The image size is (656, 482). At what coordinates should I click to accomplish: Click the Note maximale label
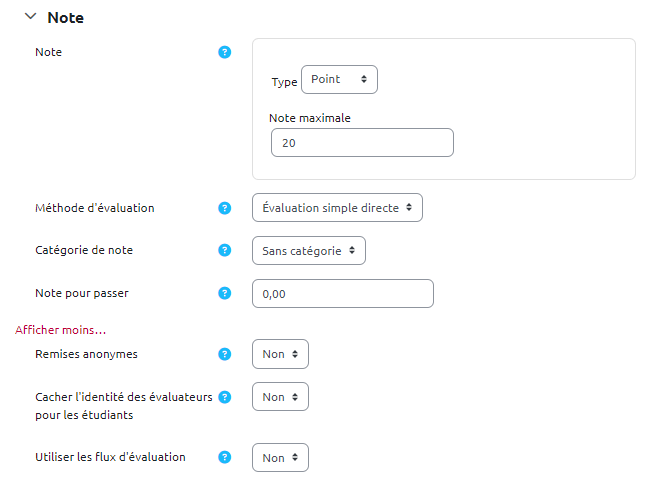310,118
